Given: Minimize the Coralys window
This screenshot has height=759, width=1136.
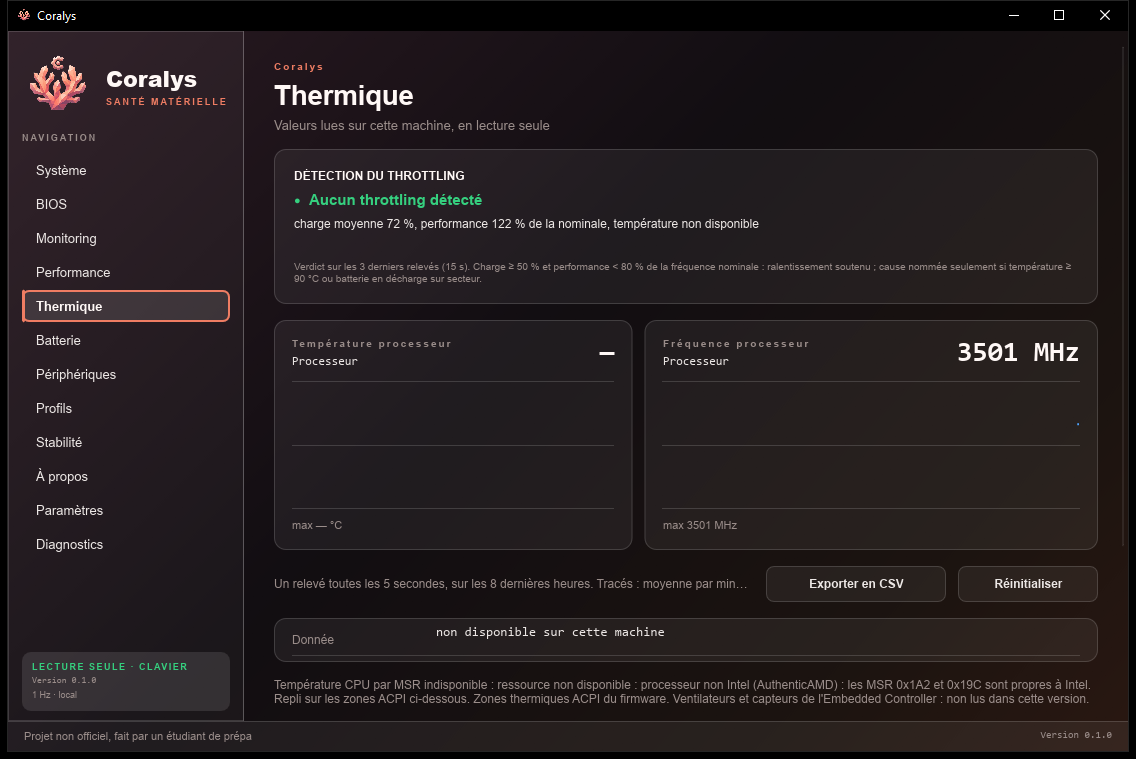Looking at the screenshot, I should (x=1014, y=15).
